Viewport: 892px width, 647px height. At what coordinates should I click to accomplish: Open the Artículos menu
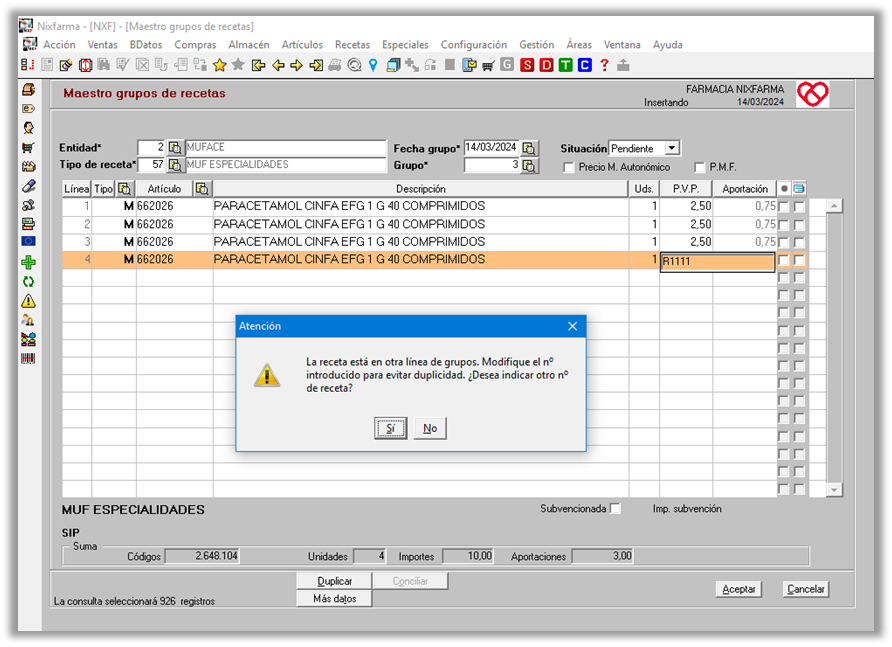pos(302,44)
